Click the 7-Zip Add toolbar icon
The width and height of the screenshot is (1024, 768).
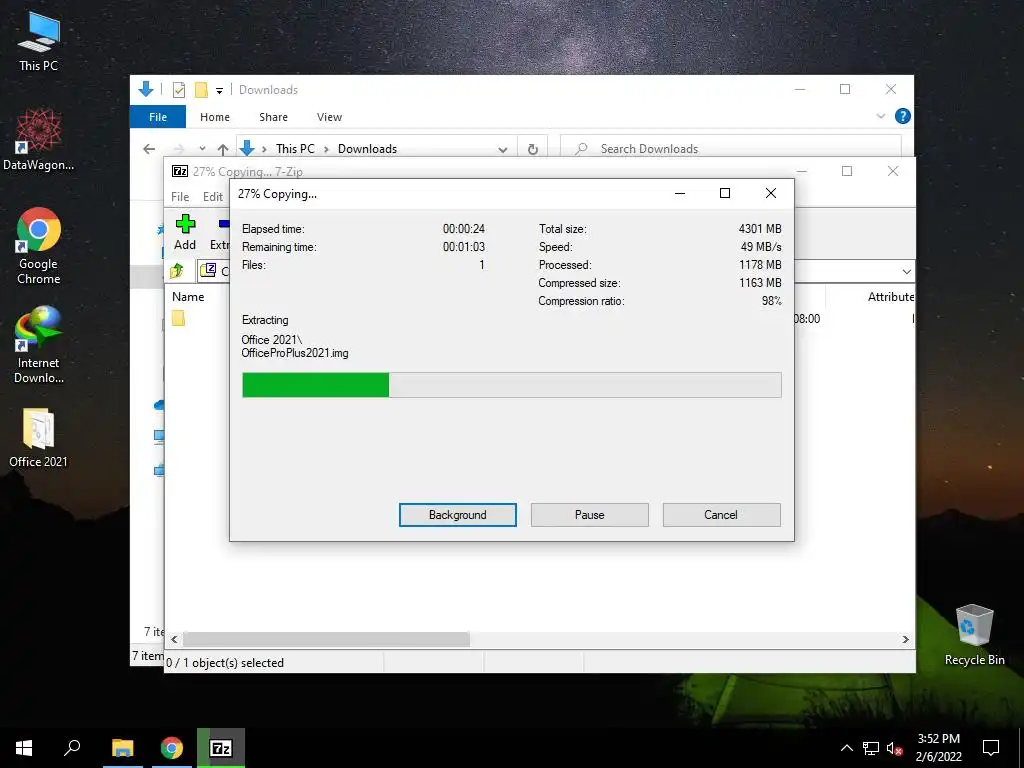185,232
